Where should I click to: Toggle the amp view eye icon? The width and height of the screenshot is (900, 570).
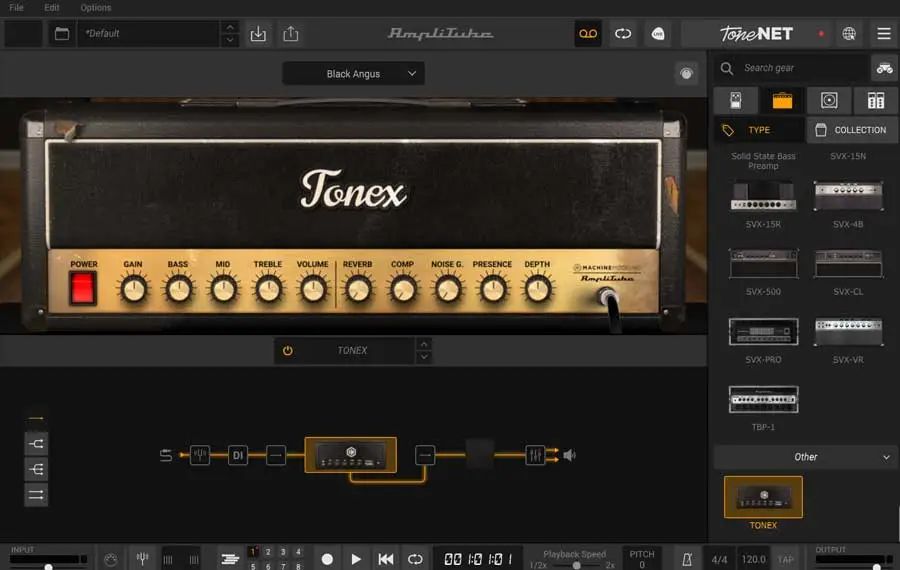(x=686, y=73)
